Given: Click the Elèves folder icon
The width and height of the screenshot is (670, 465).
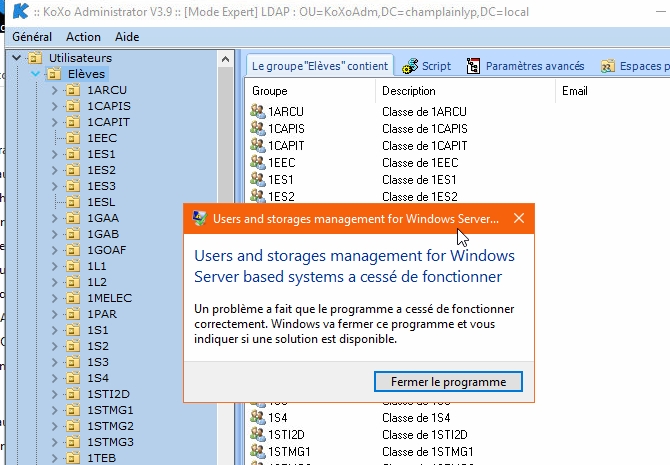Looking at the screenshot, I should (x=54, y=74).
